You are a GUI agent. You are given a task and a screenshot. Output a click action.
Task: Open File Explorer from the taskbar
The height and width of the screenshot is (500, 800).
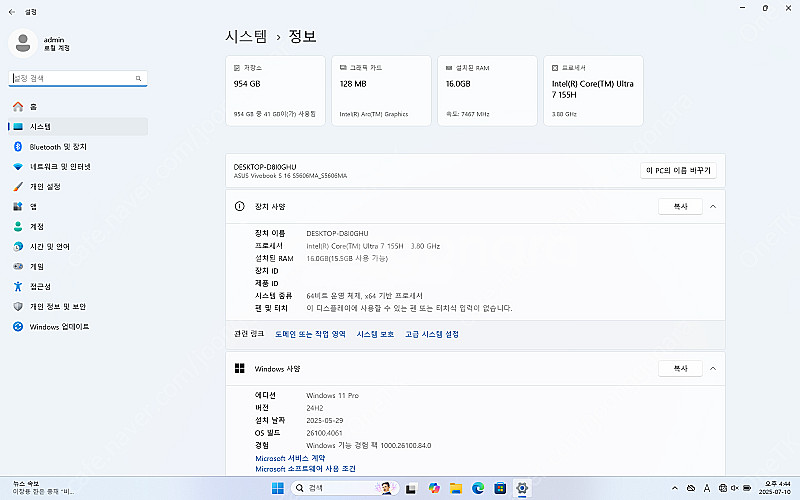(456, 488)
